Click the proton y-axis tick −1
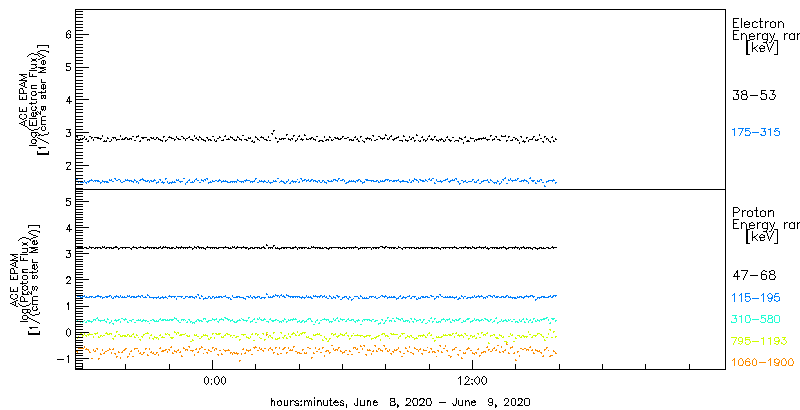The image size is (800, 410). [66, 358]
